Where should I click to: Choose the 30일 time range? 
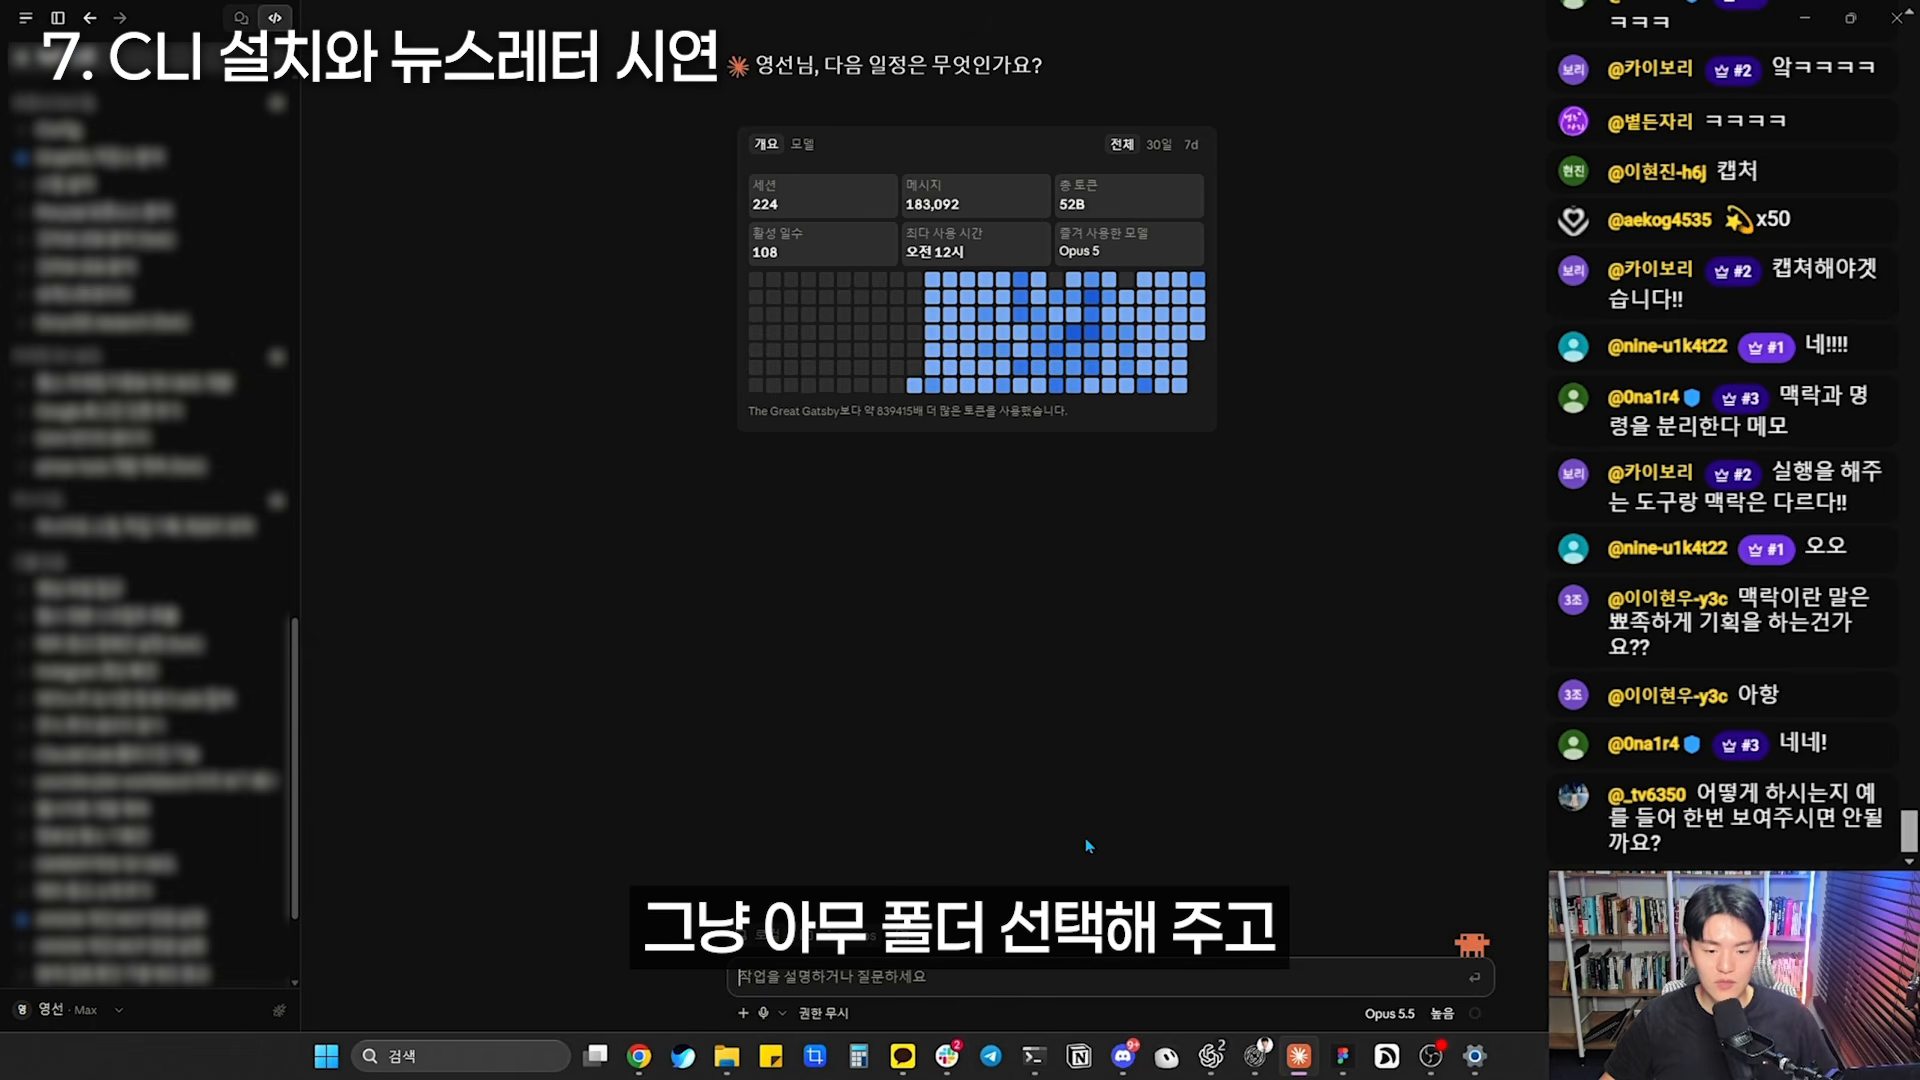click(x=1159, y=145)
